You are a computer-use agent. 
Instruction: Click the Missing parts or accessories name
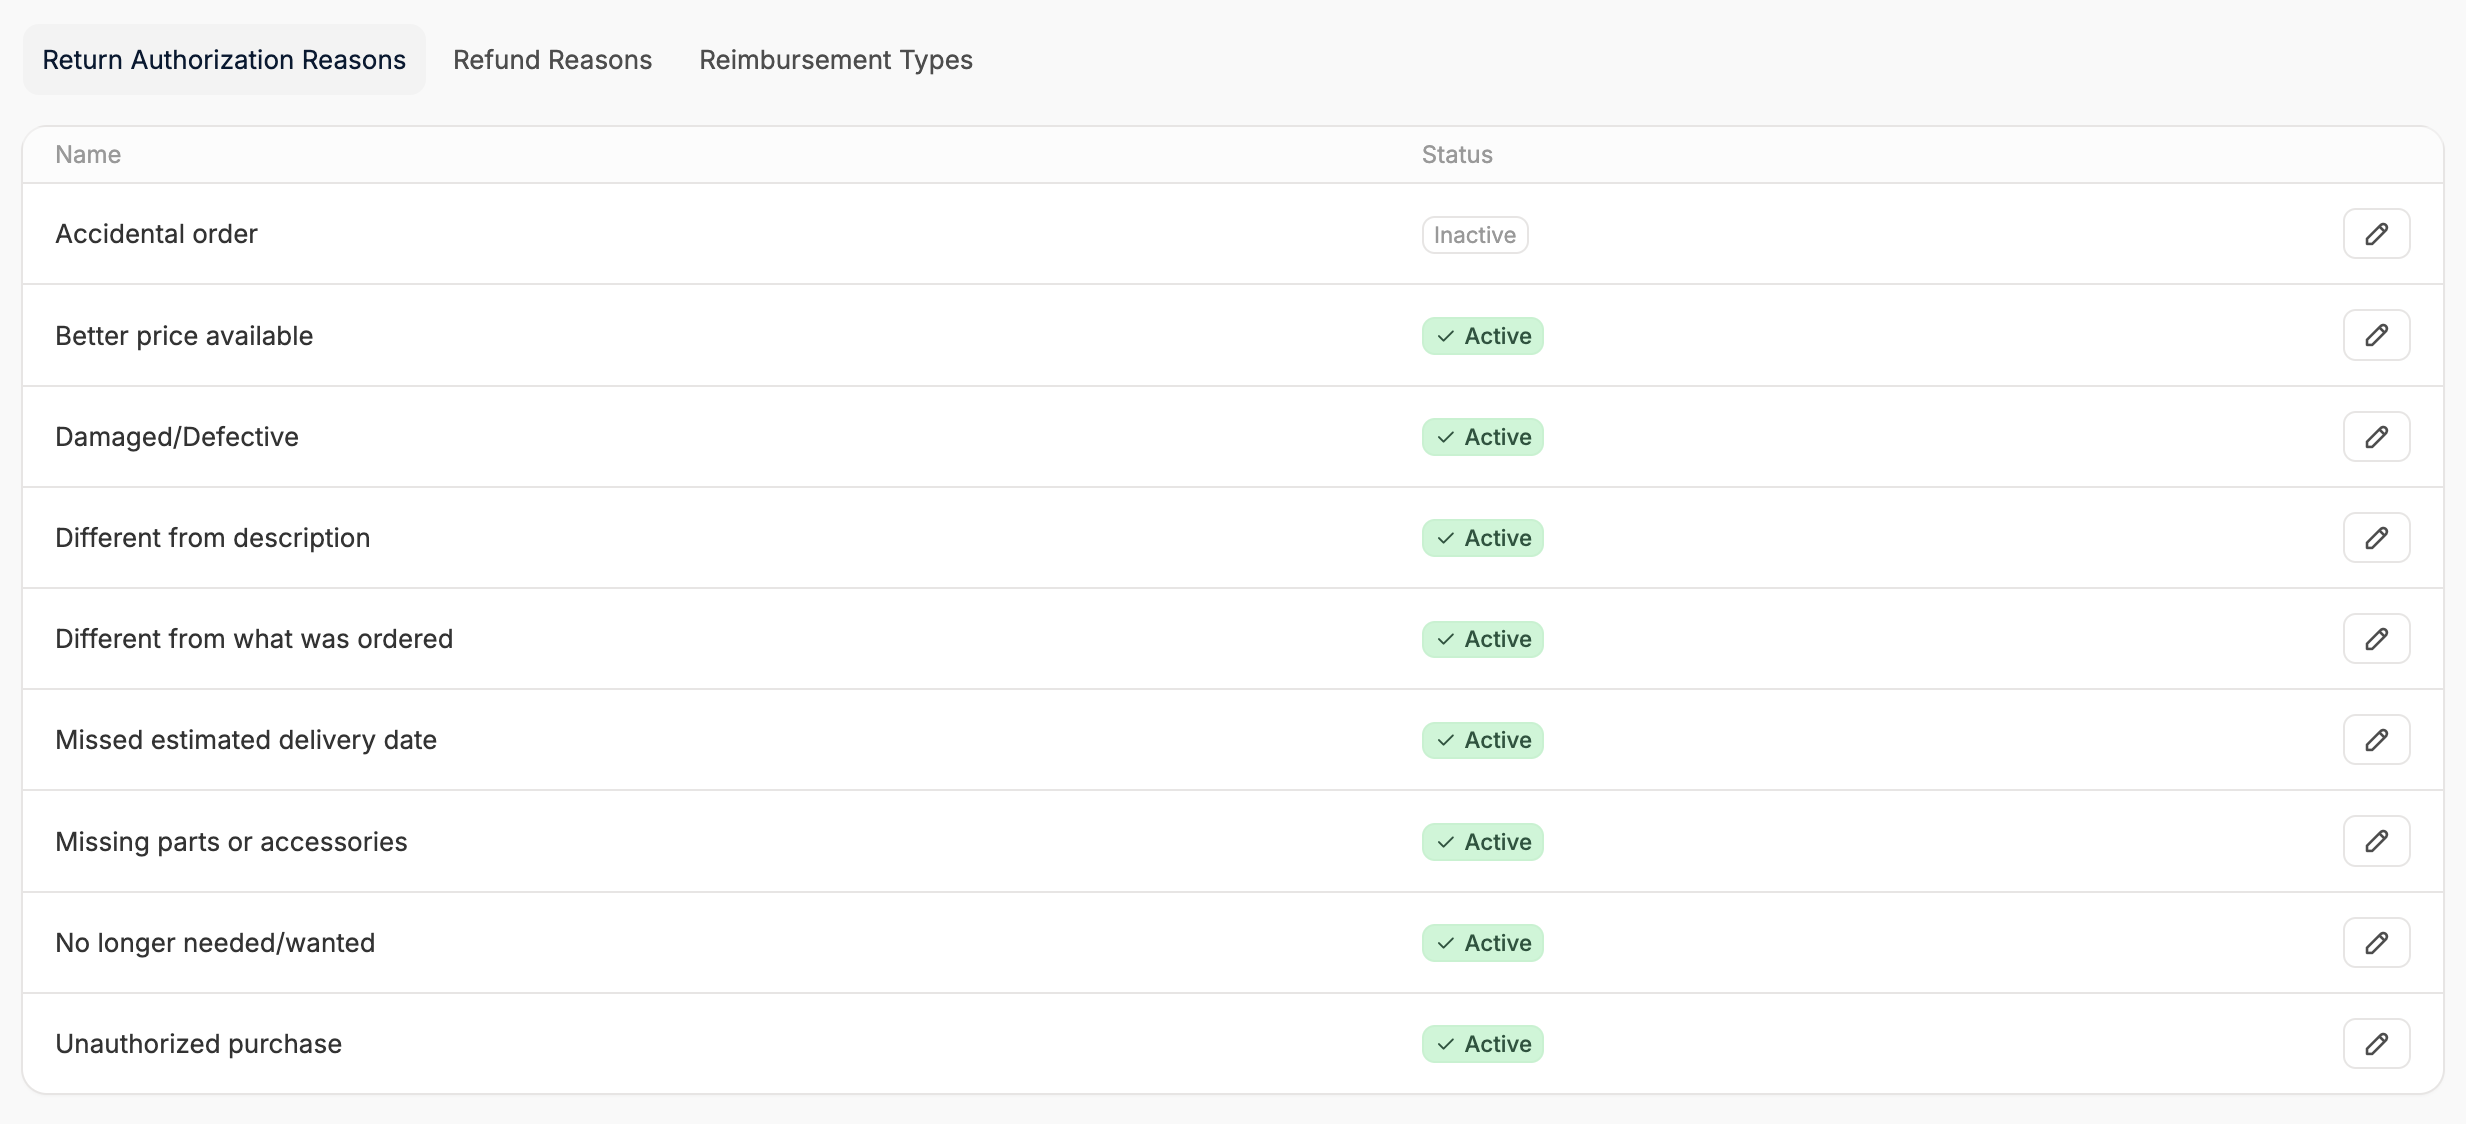tap(231, 842)
